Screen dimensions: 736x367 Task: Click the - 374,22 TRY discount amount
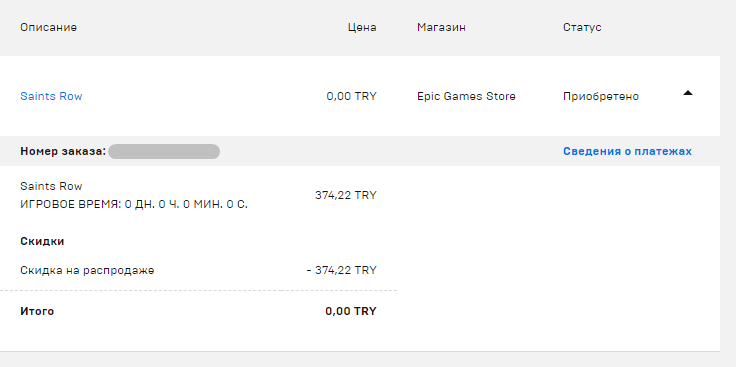(342, 270)
